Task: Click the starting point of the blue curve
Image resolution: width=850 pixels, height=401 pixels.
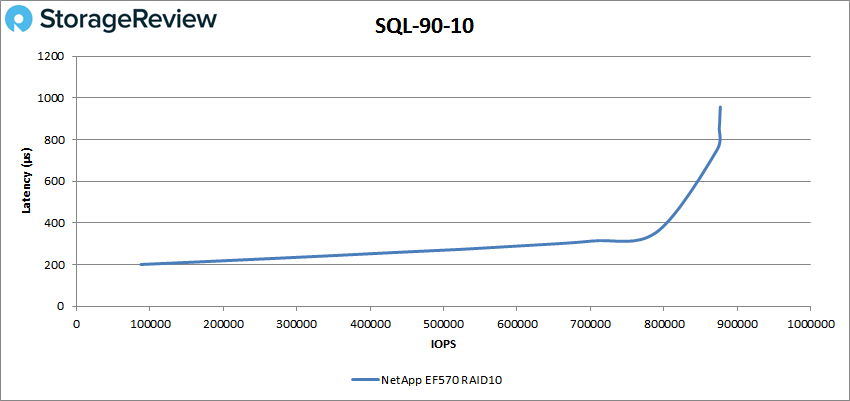Action: [141, 264]
